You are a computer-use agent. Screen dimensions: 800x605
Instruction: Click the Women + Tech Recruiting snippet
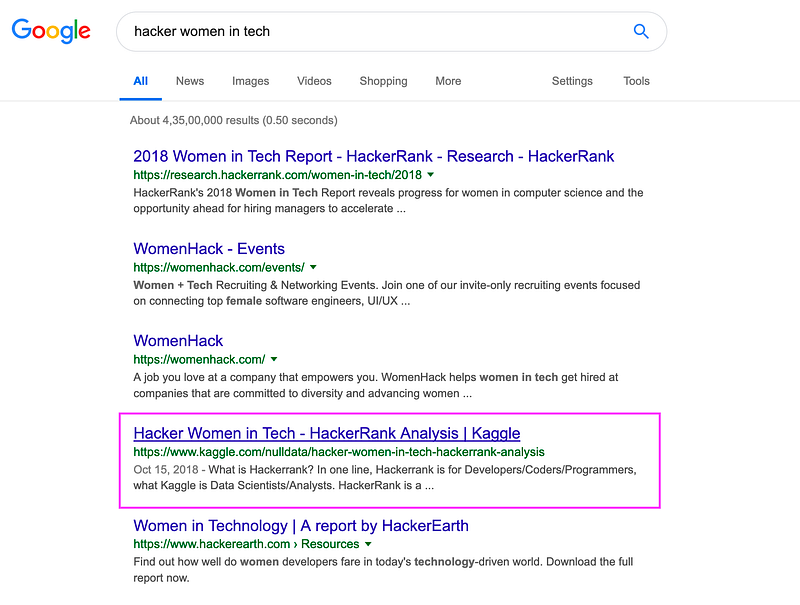coord(386,293)
